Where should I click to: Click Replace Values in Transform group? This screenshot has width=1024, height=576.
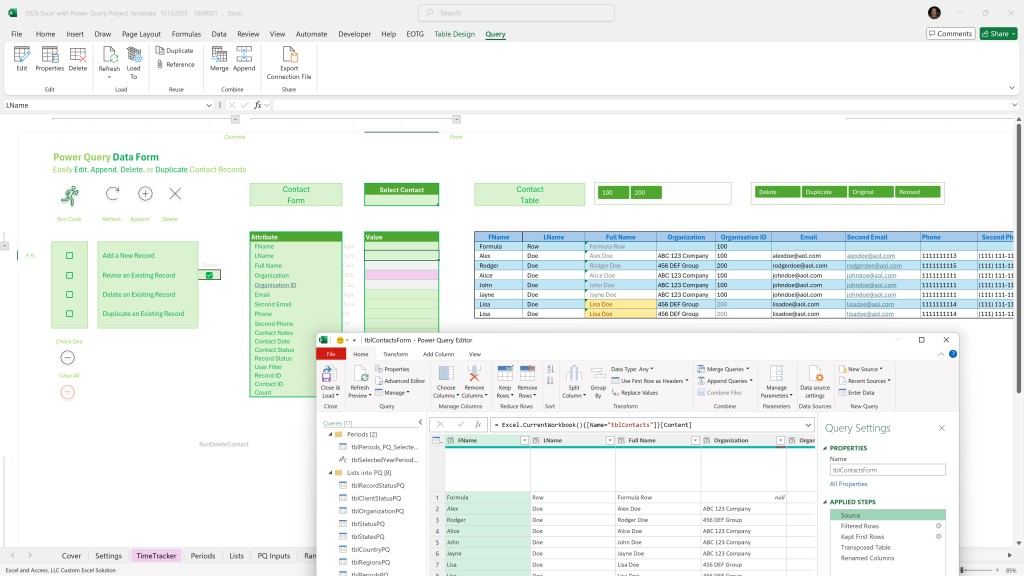click(x=634, y=392)
